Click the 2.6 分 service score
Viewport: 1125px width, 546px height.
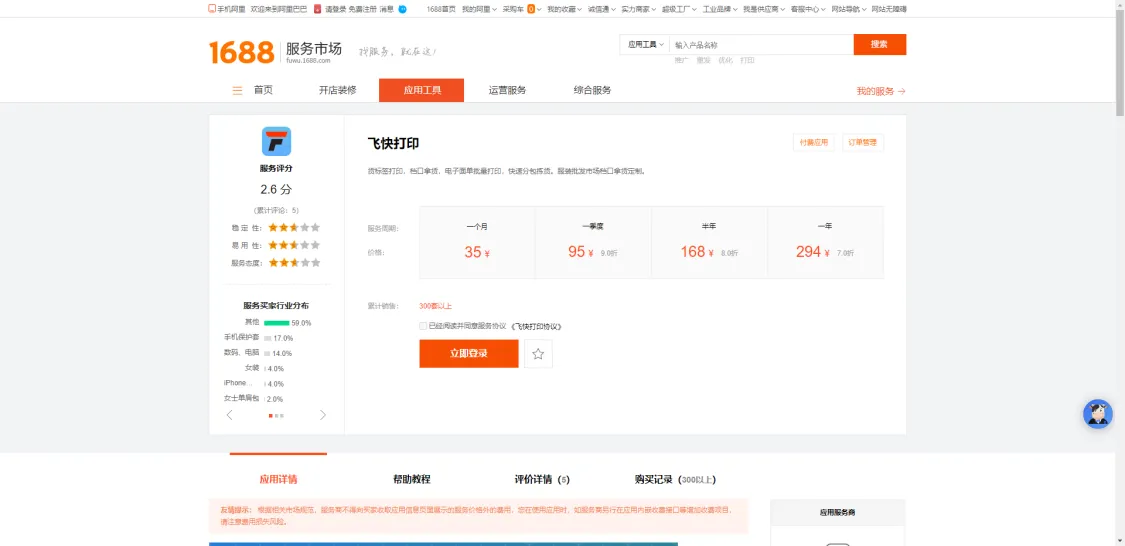(x=276, y=190)
